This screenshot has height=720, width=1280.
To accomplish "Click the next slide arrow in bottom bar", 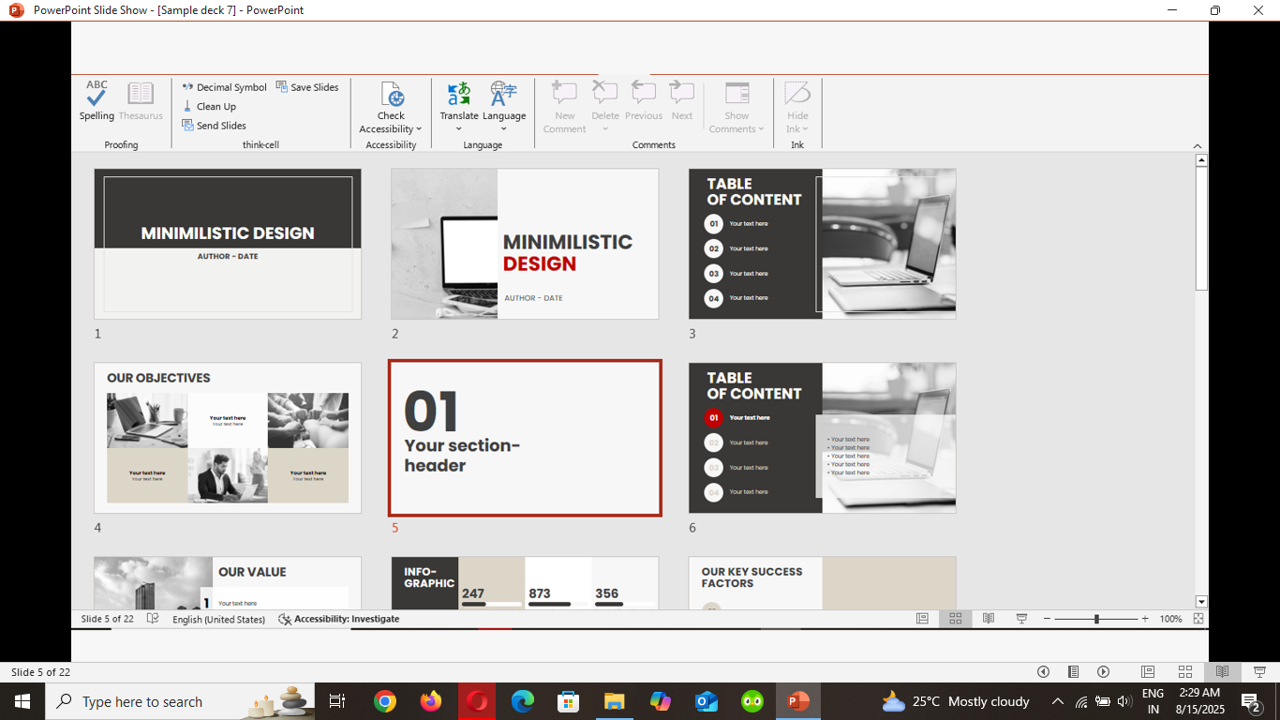I will [1103, 672].
